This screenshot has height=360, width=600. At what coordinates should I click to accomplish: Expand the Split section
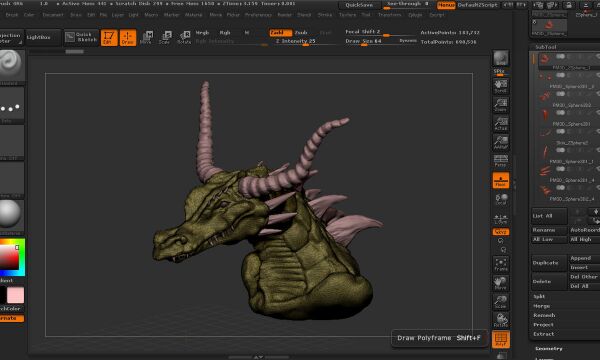tap(539, 296)
